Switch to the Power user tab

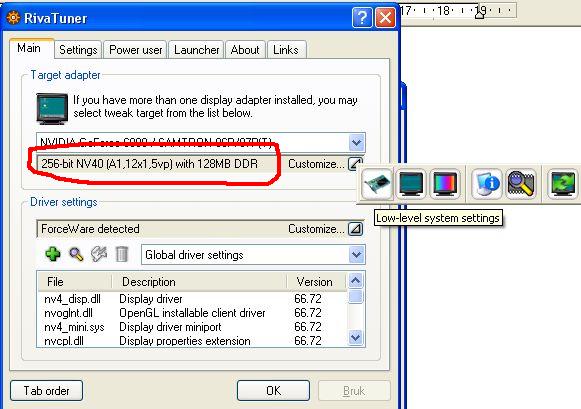coord(136,50)
